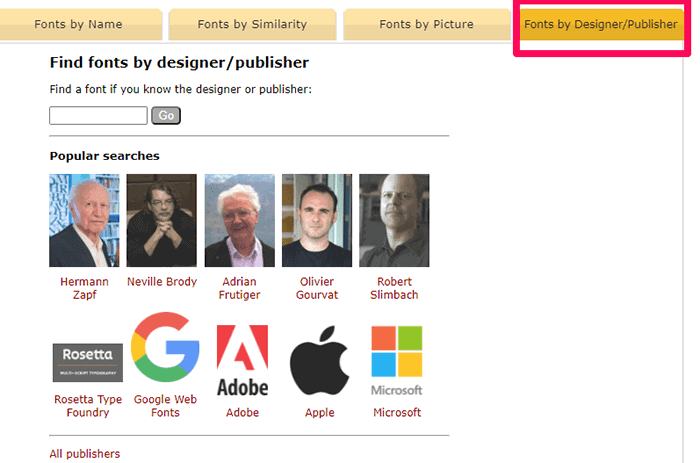The width and height of the screenshot is (700, 463).
Task: Click the Rosetta foundry logo
Action: (x=88, y=363)
